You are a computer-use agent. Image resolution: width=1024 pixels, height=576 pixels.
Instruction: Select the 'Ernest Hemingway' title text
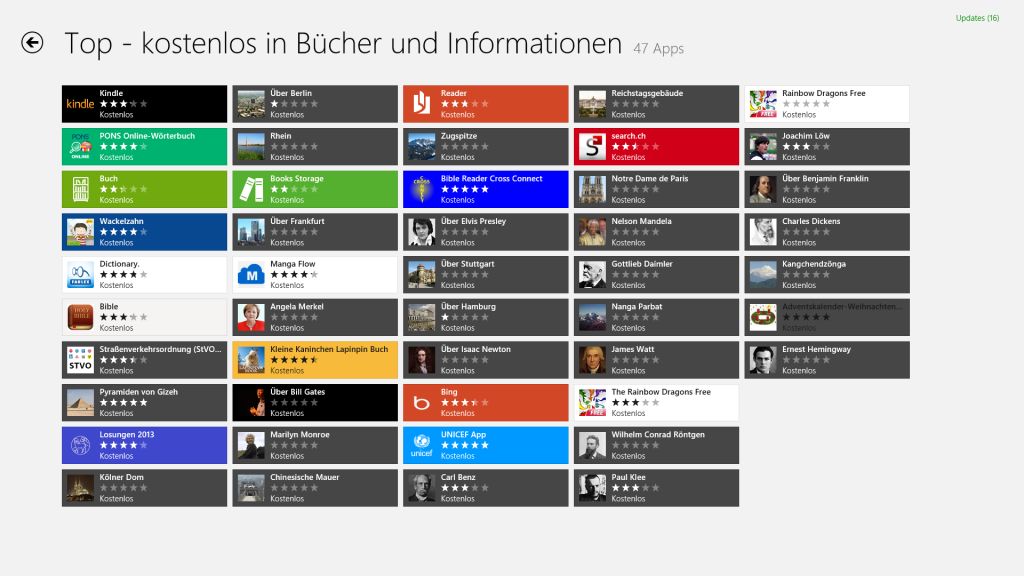816,349
